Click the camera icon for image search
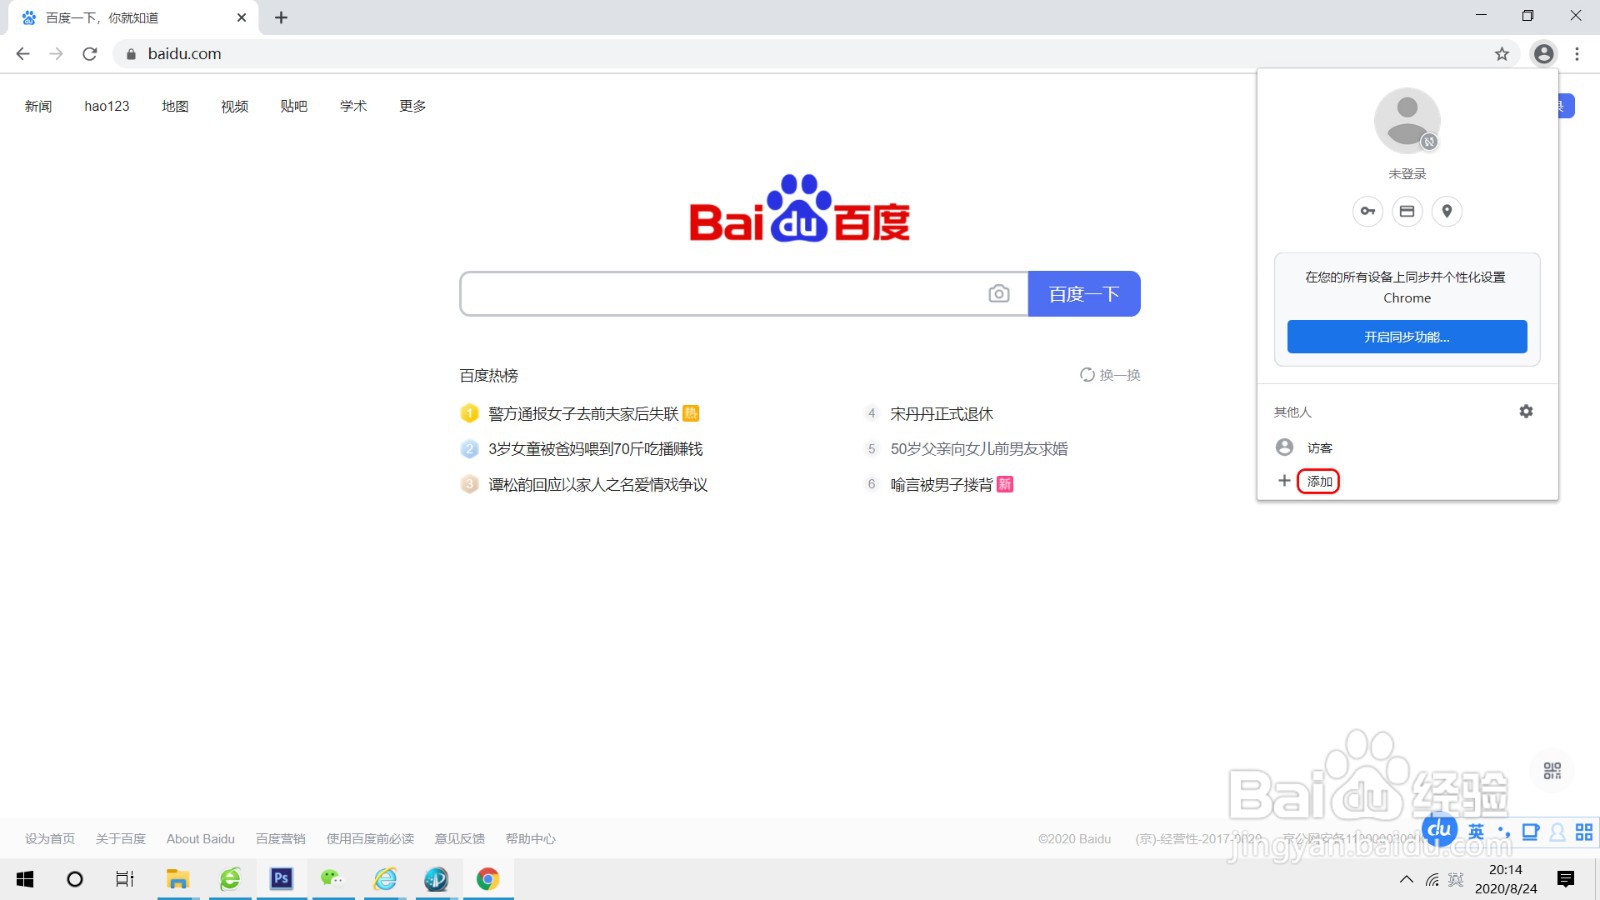 pyautogui.click(x=998, y=293)
